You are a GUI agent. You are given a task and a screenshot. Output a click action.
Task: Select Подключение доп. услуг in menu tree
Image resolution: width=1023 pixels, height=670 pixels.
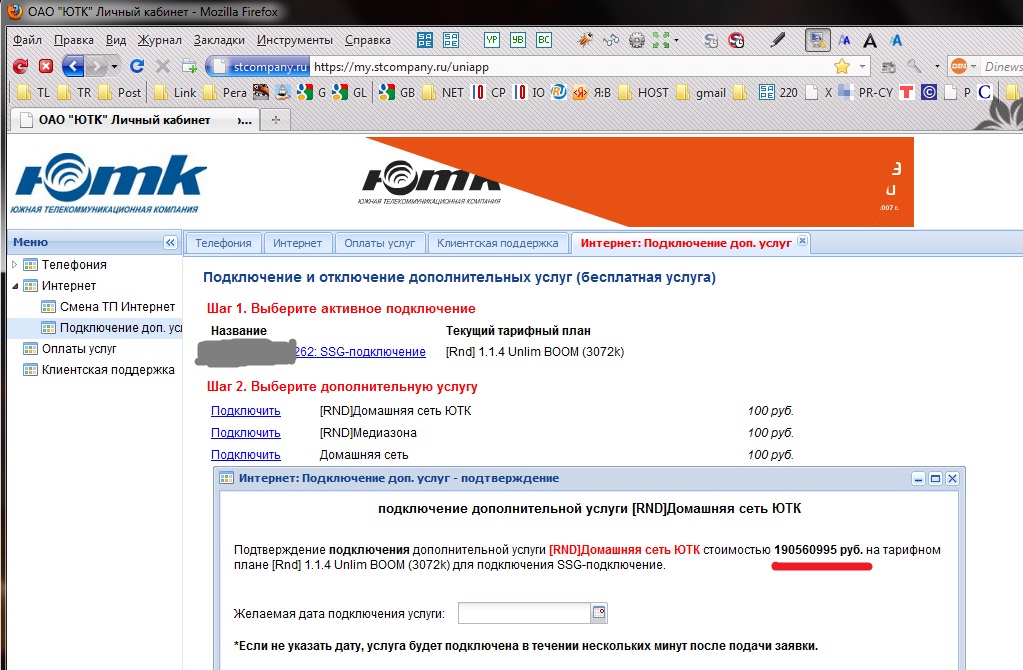tap(121, 327)
